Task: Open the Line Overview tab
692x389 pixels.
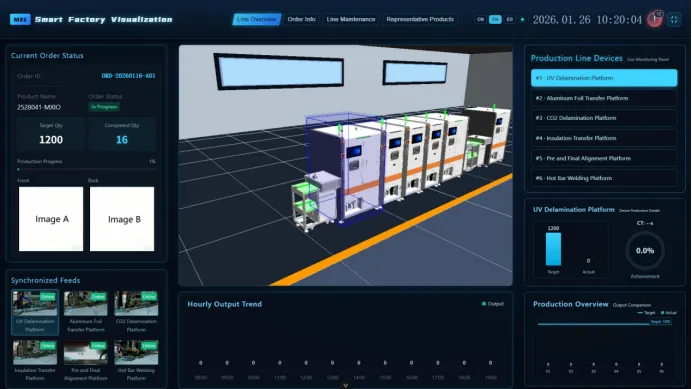Action: tap(256, 19)
